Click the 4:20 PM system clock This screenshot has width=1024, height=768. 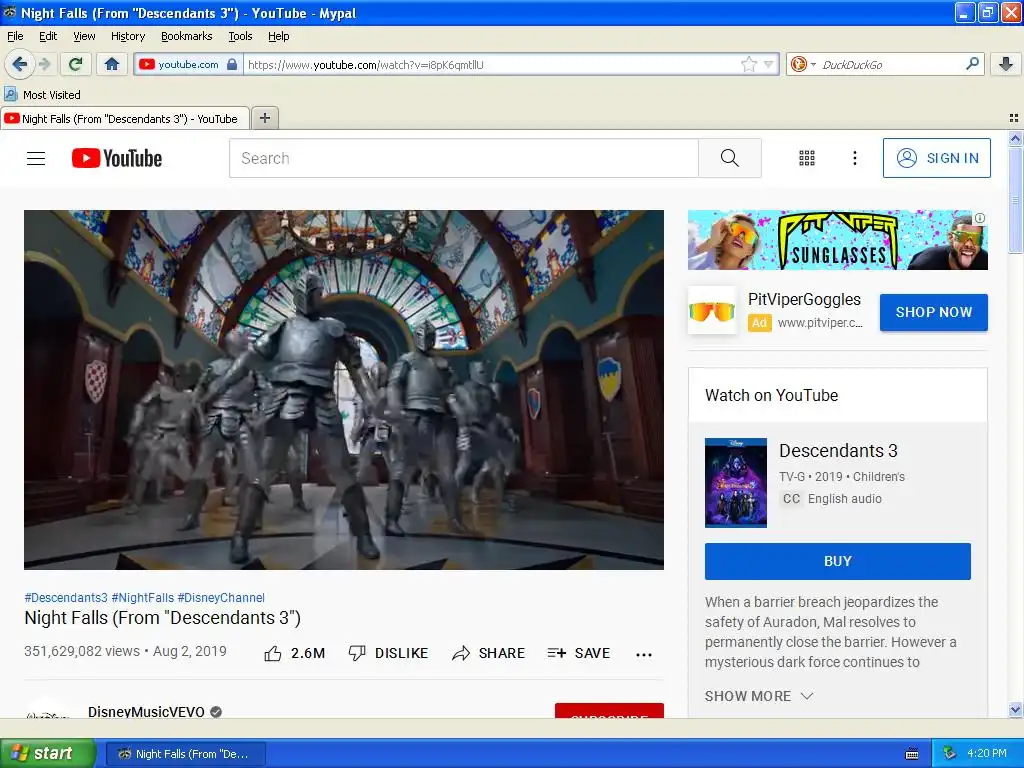[987, 753]
